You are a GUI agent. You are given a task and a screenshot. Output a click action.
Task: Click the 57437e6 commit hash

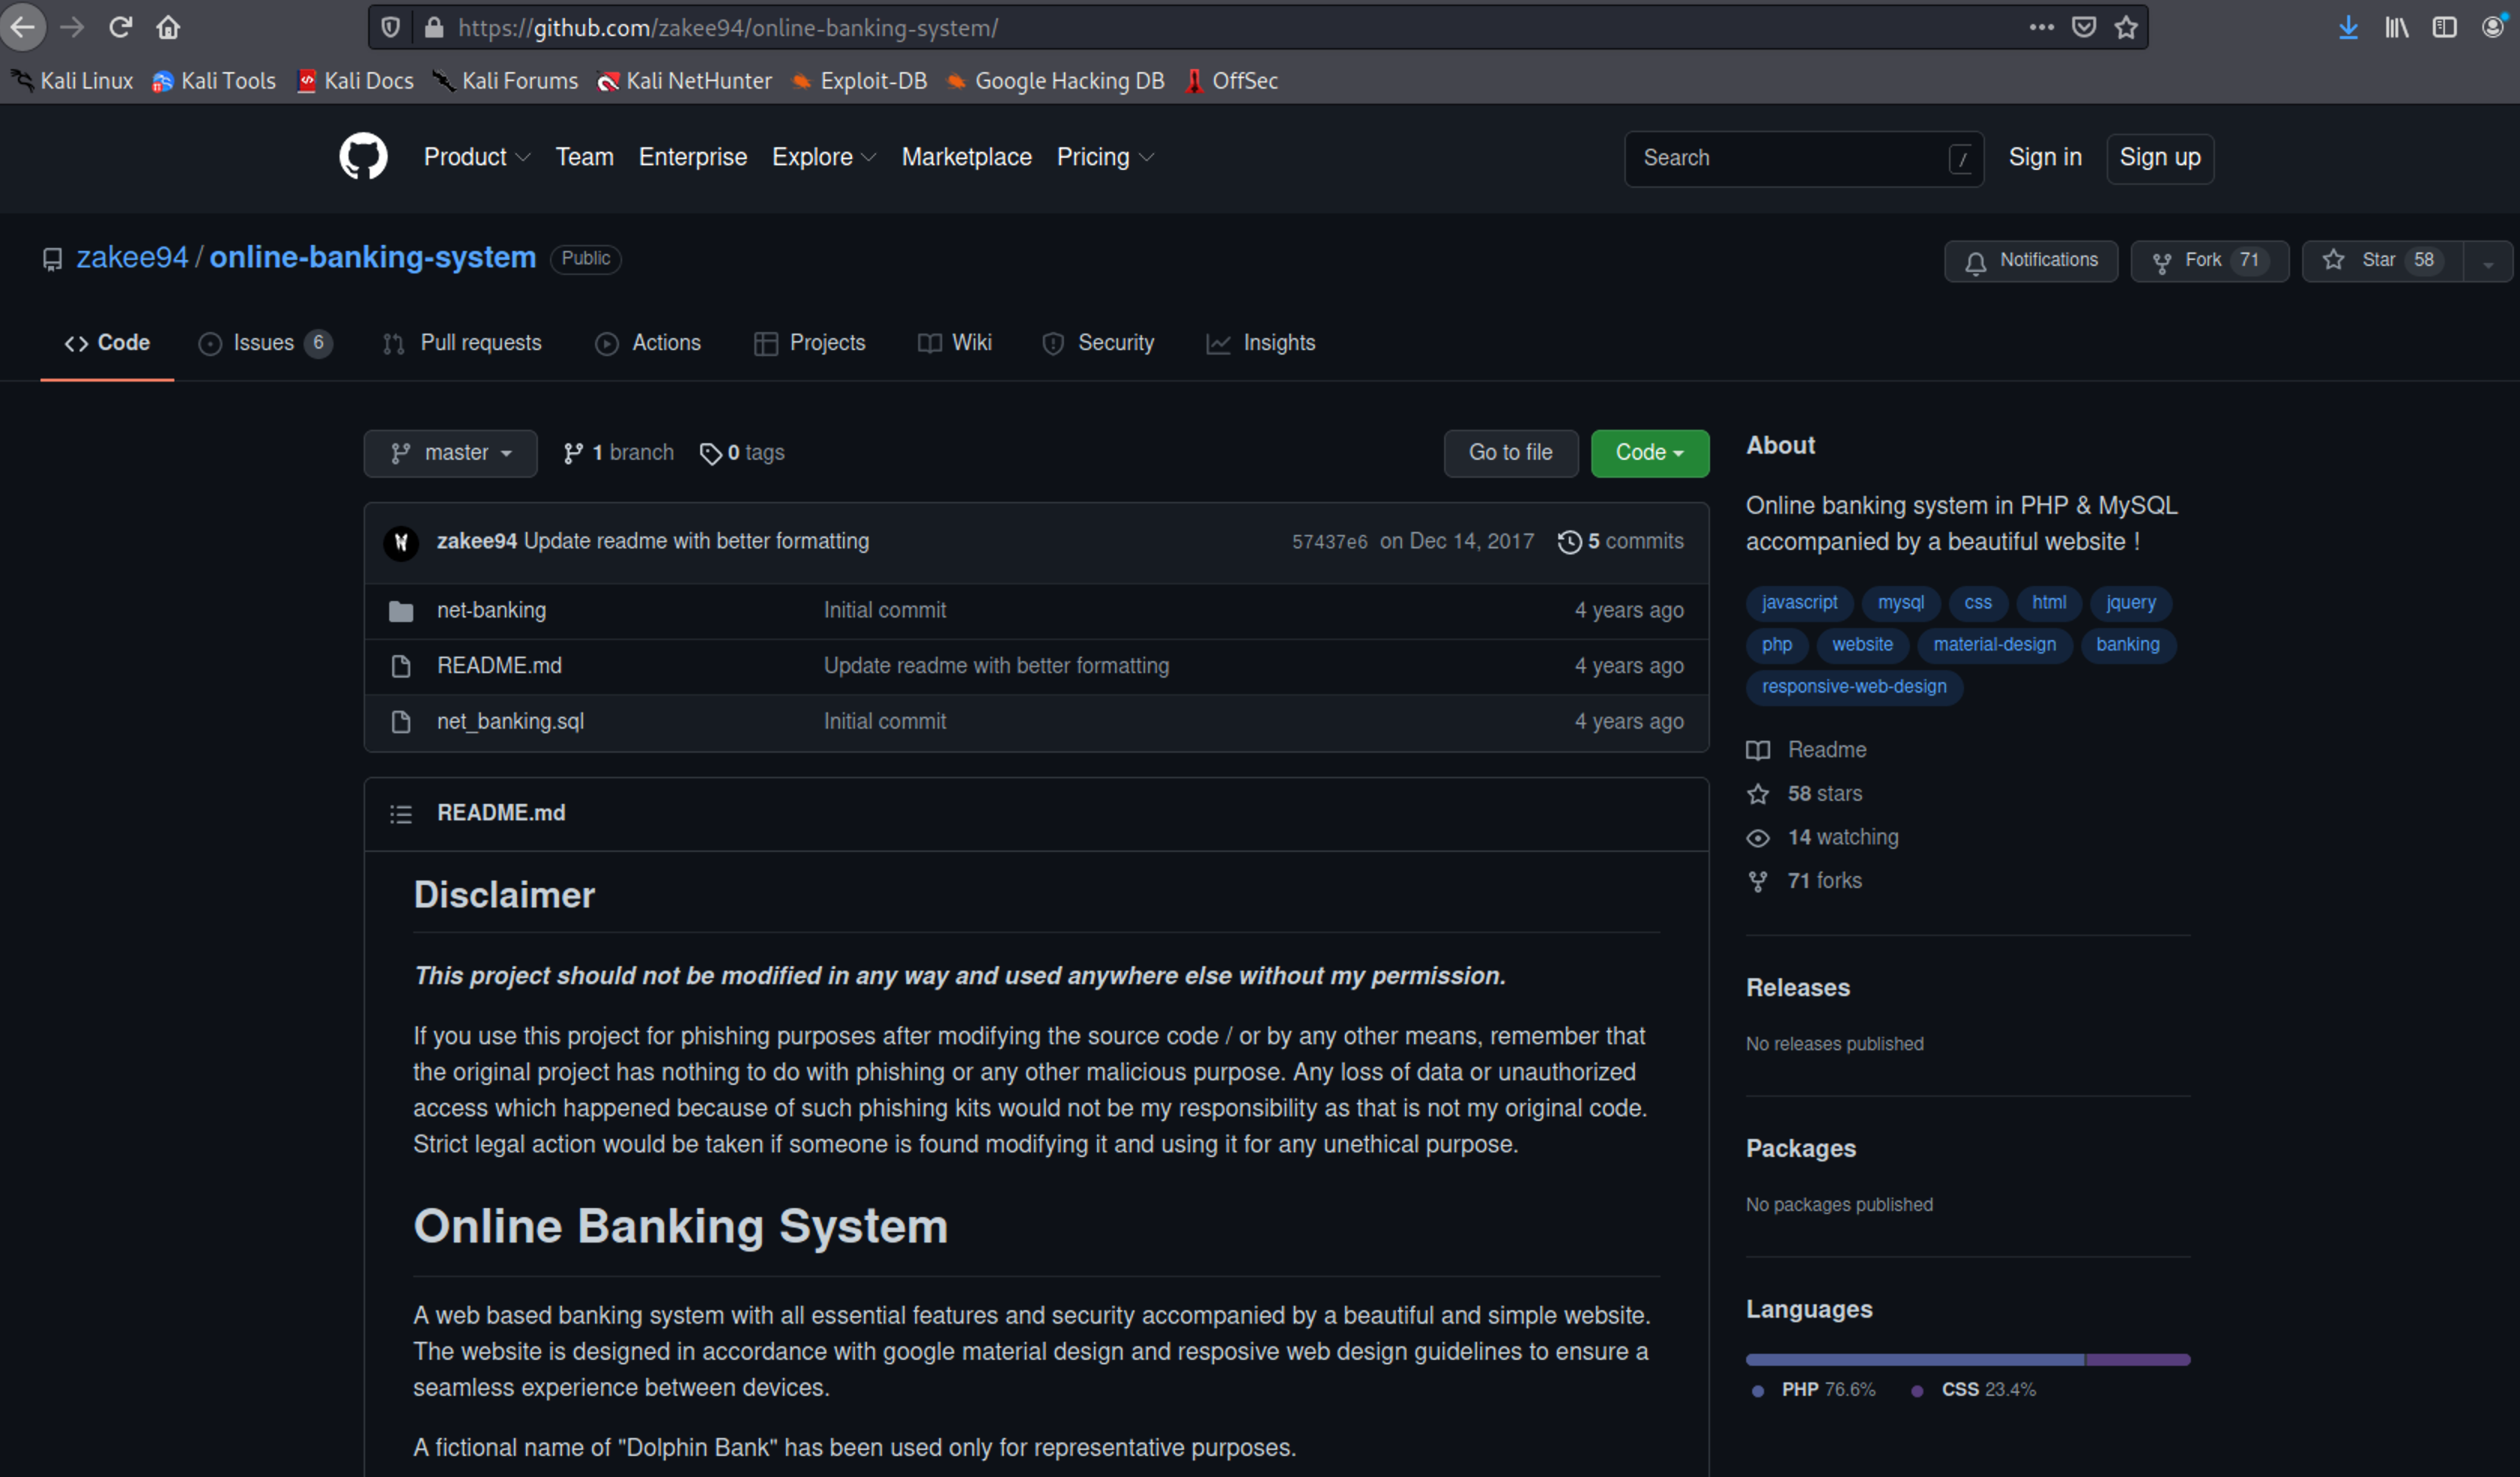pos(1329,541)
